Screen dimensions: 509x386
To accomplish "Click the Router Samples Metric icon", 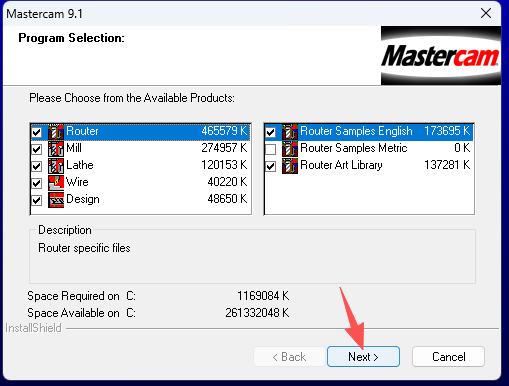I will pos(290,148).
